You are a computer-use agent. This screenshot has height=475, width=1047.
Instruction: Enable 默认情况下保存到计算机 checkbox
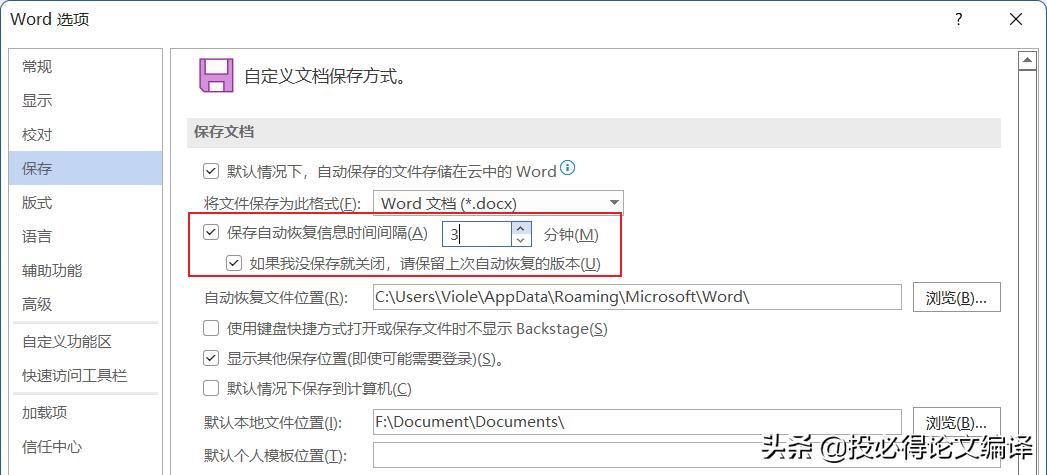point(211,387)
